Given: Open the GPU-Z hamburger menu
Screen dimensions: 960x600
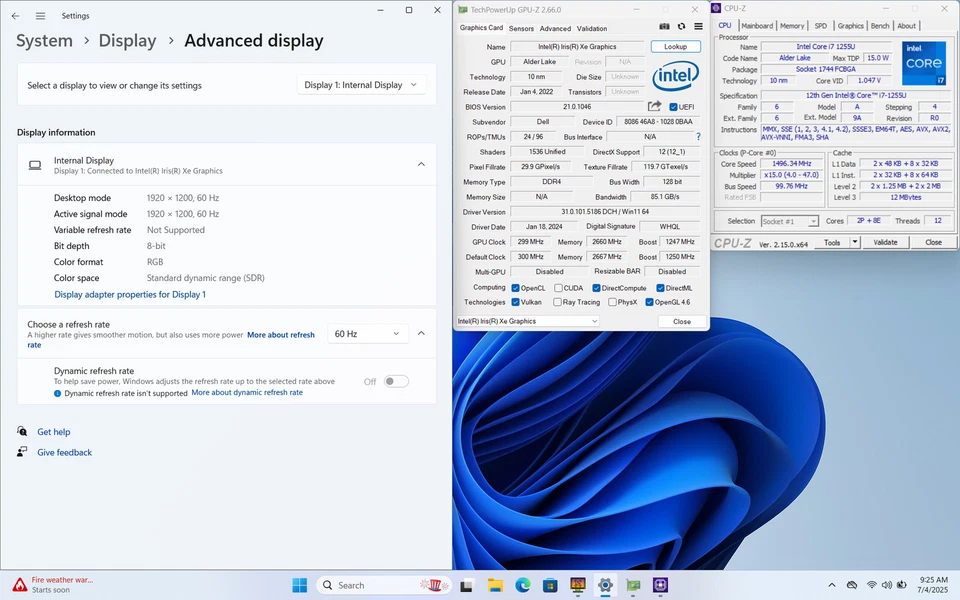Looking at the screenshot, I should (697, 27).
